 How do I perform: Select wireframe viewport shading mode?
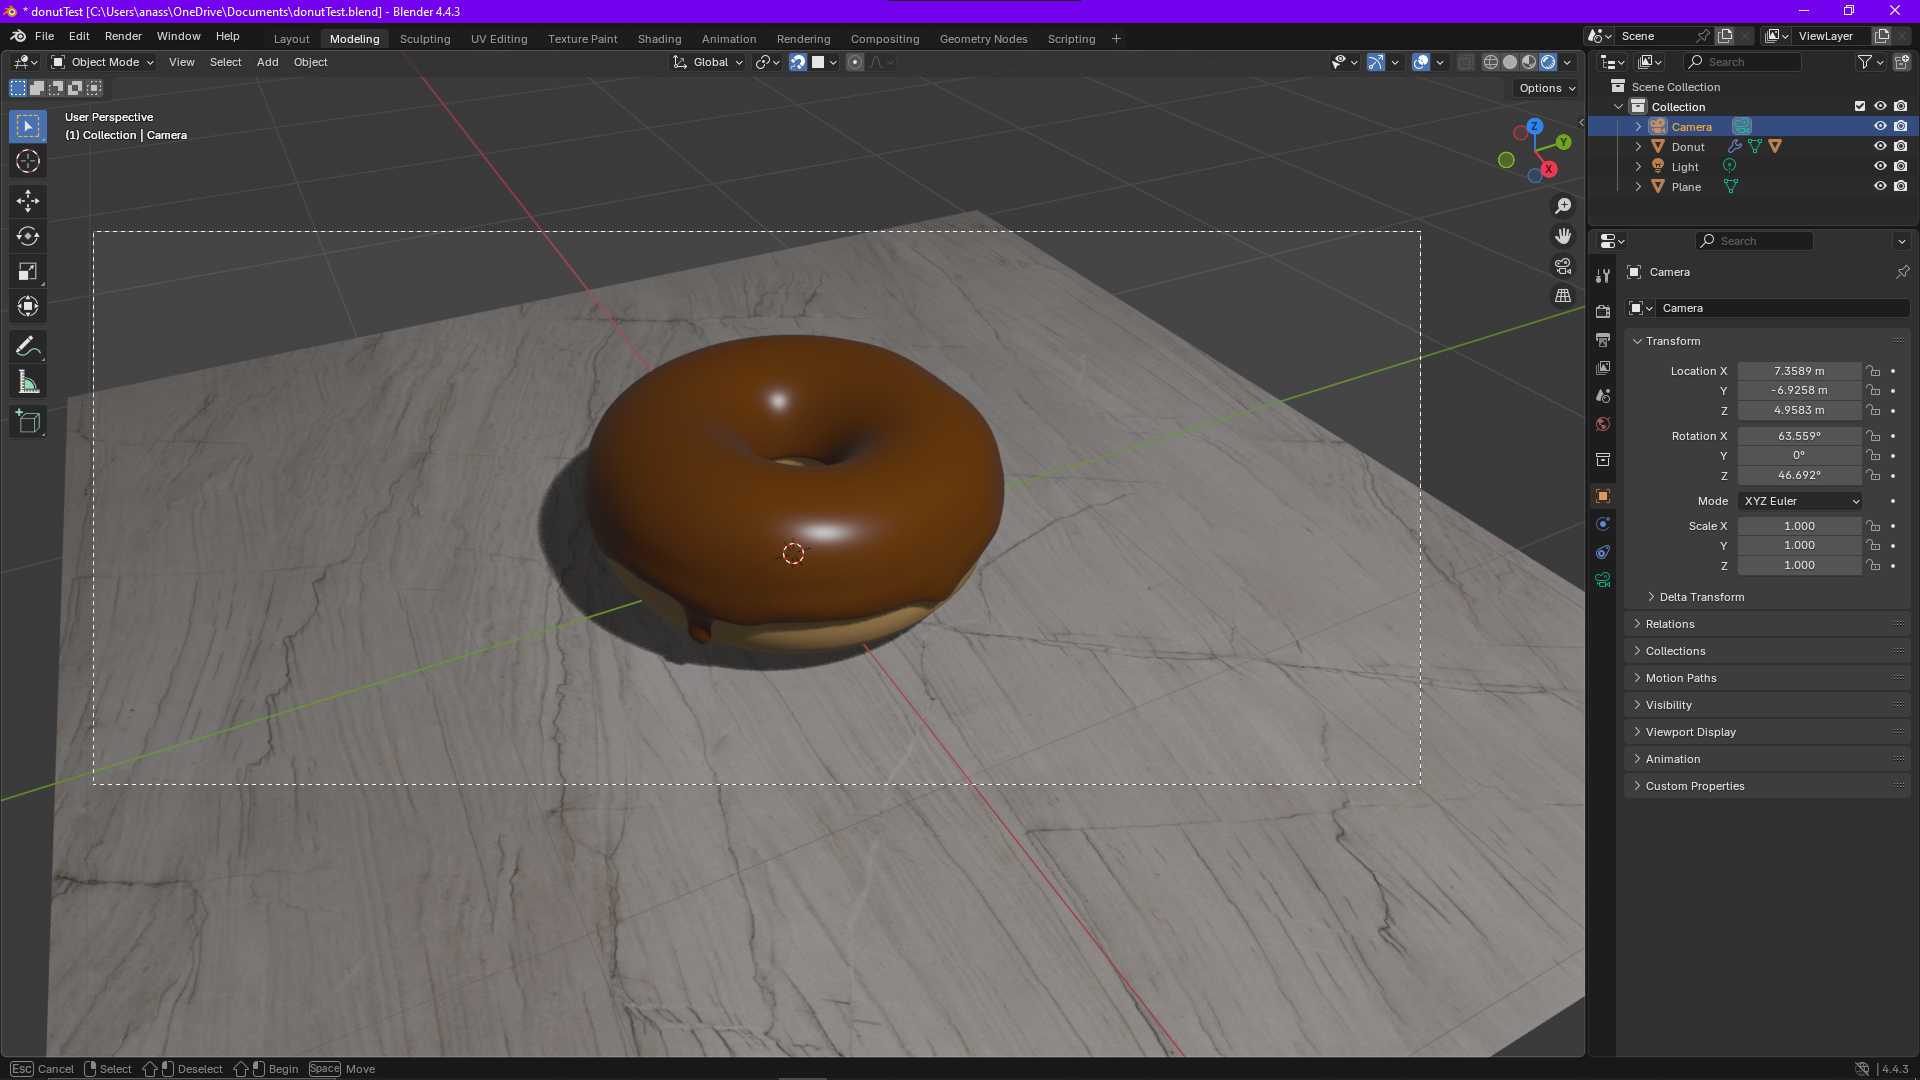click(1491, 62)
